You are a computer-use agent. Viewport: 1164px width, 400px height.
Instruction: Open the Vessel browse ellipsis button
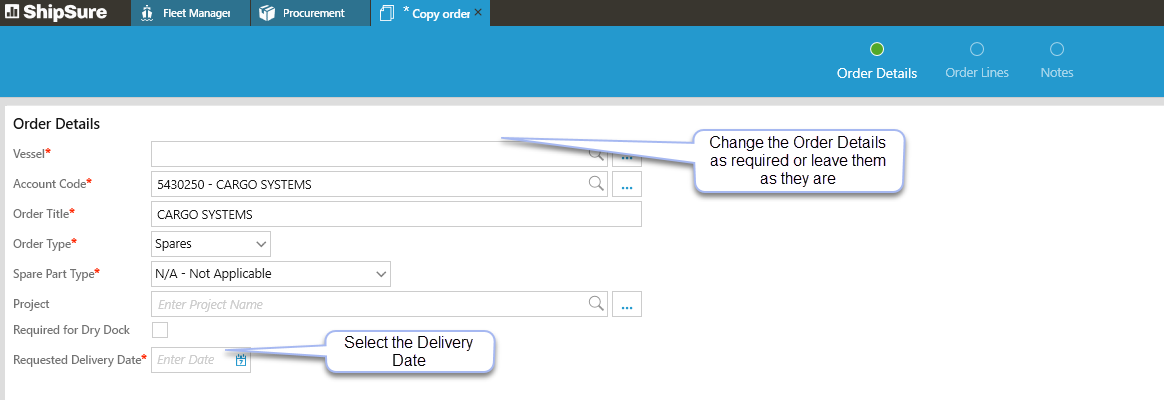(x=626, y=155)
